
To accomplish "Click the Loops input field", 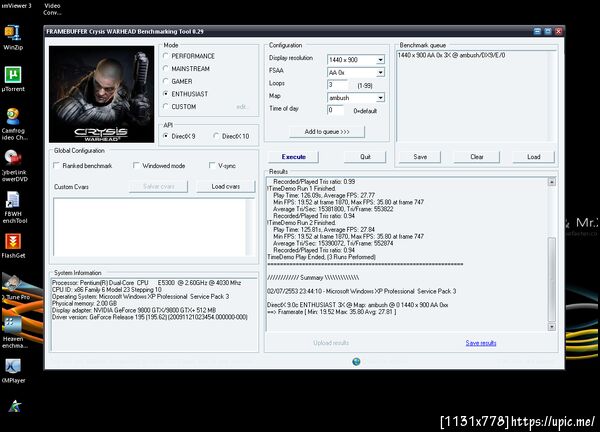I will tap(338, 85).
